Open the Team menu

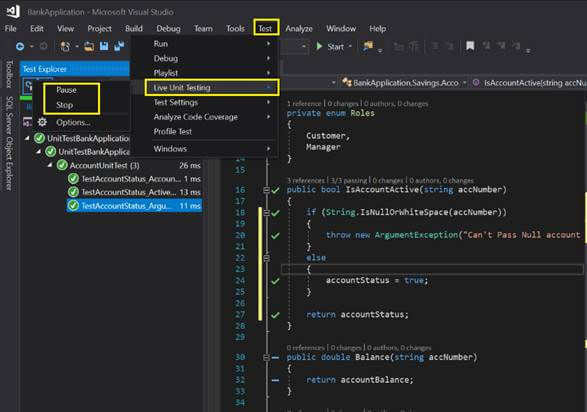click(x=203, y=28)
